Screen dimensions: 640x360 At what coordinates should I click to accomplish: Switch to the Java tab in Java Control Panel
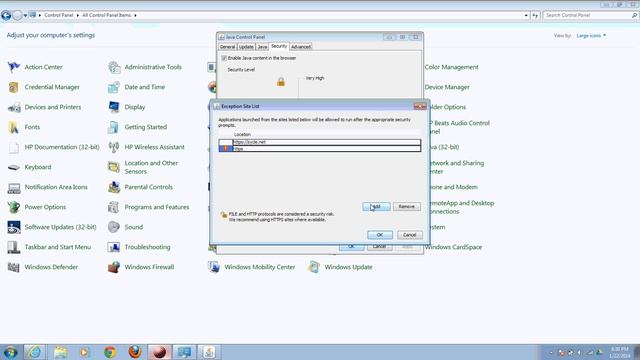262,47
